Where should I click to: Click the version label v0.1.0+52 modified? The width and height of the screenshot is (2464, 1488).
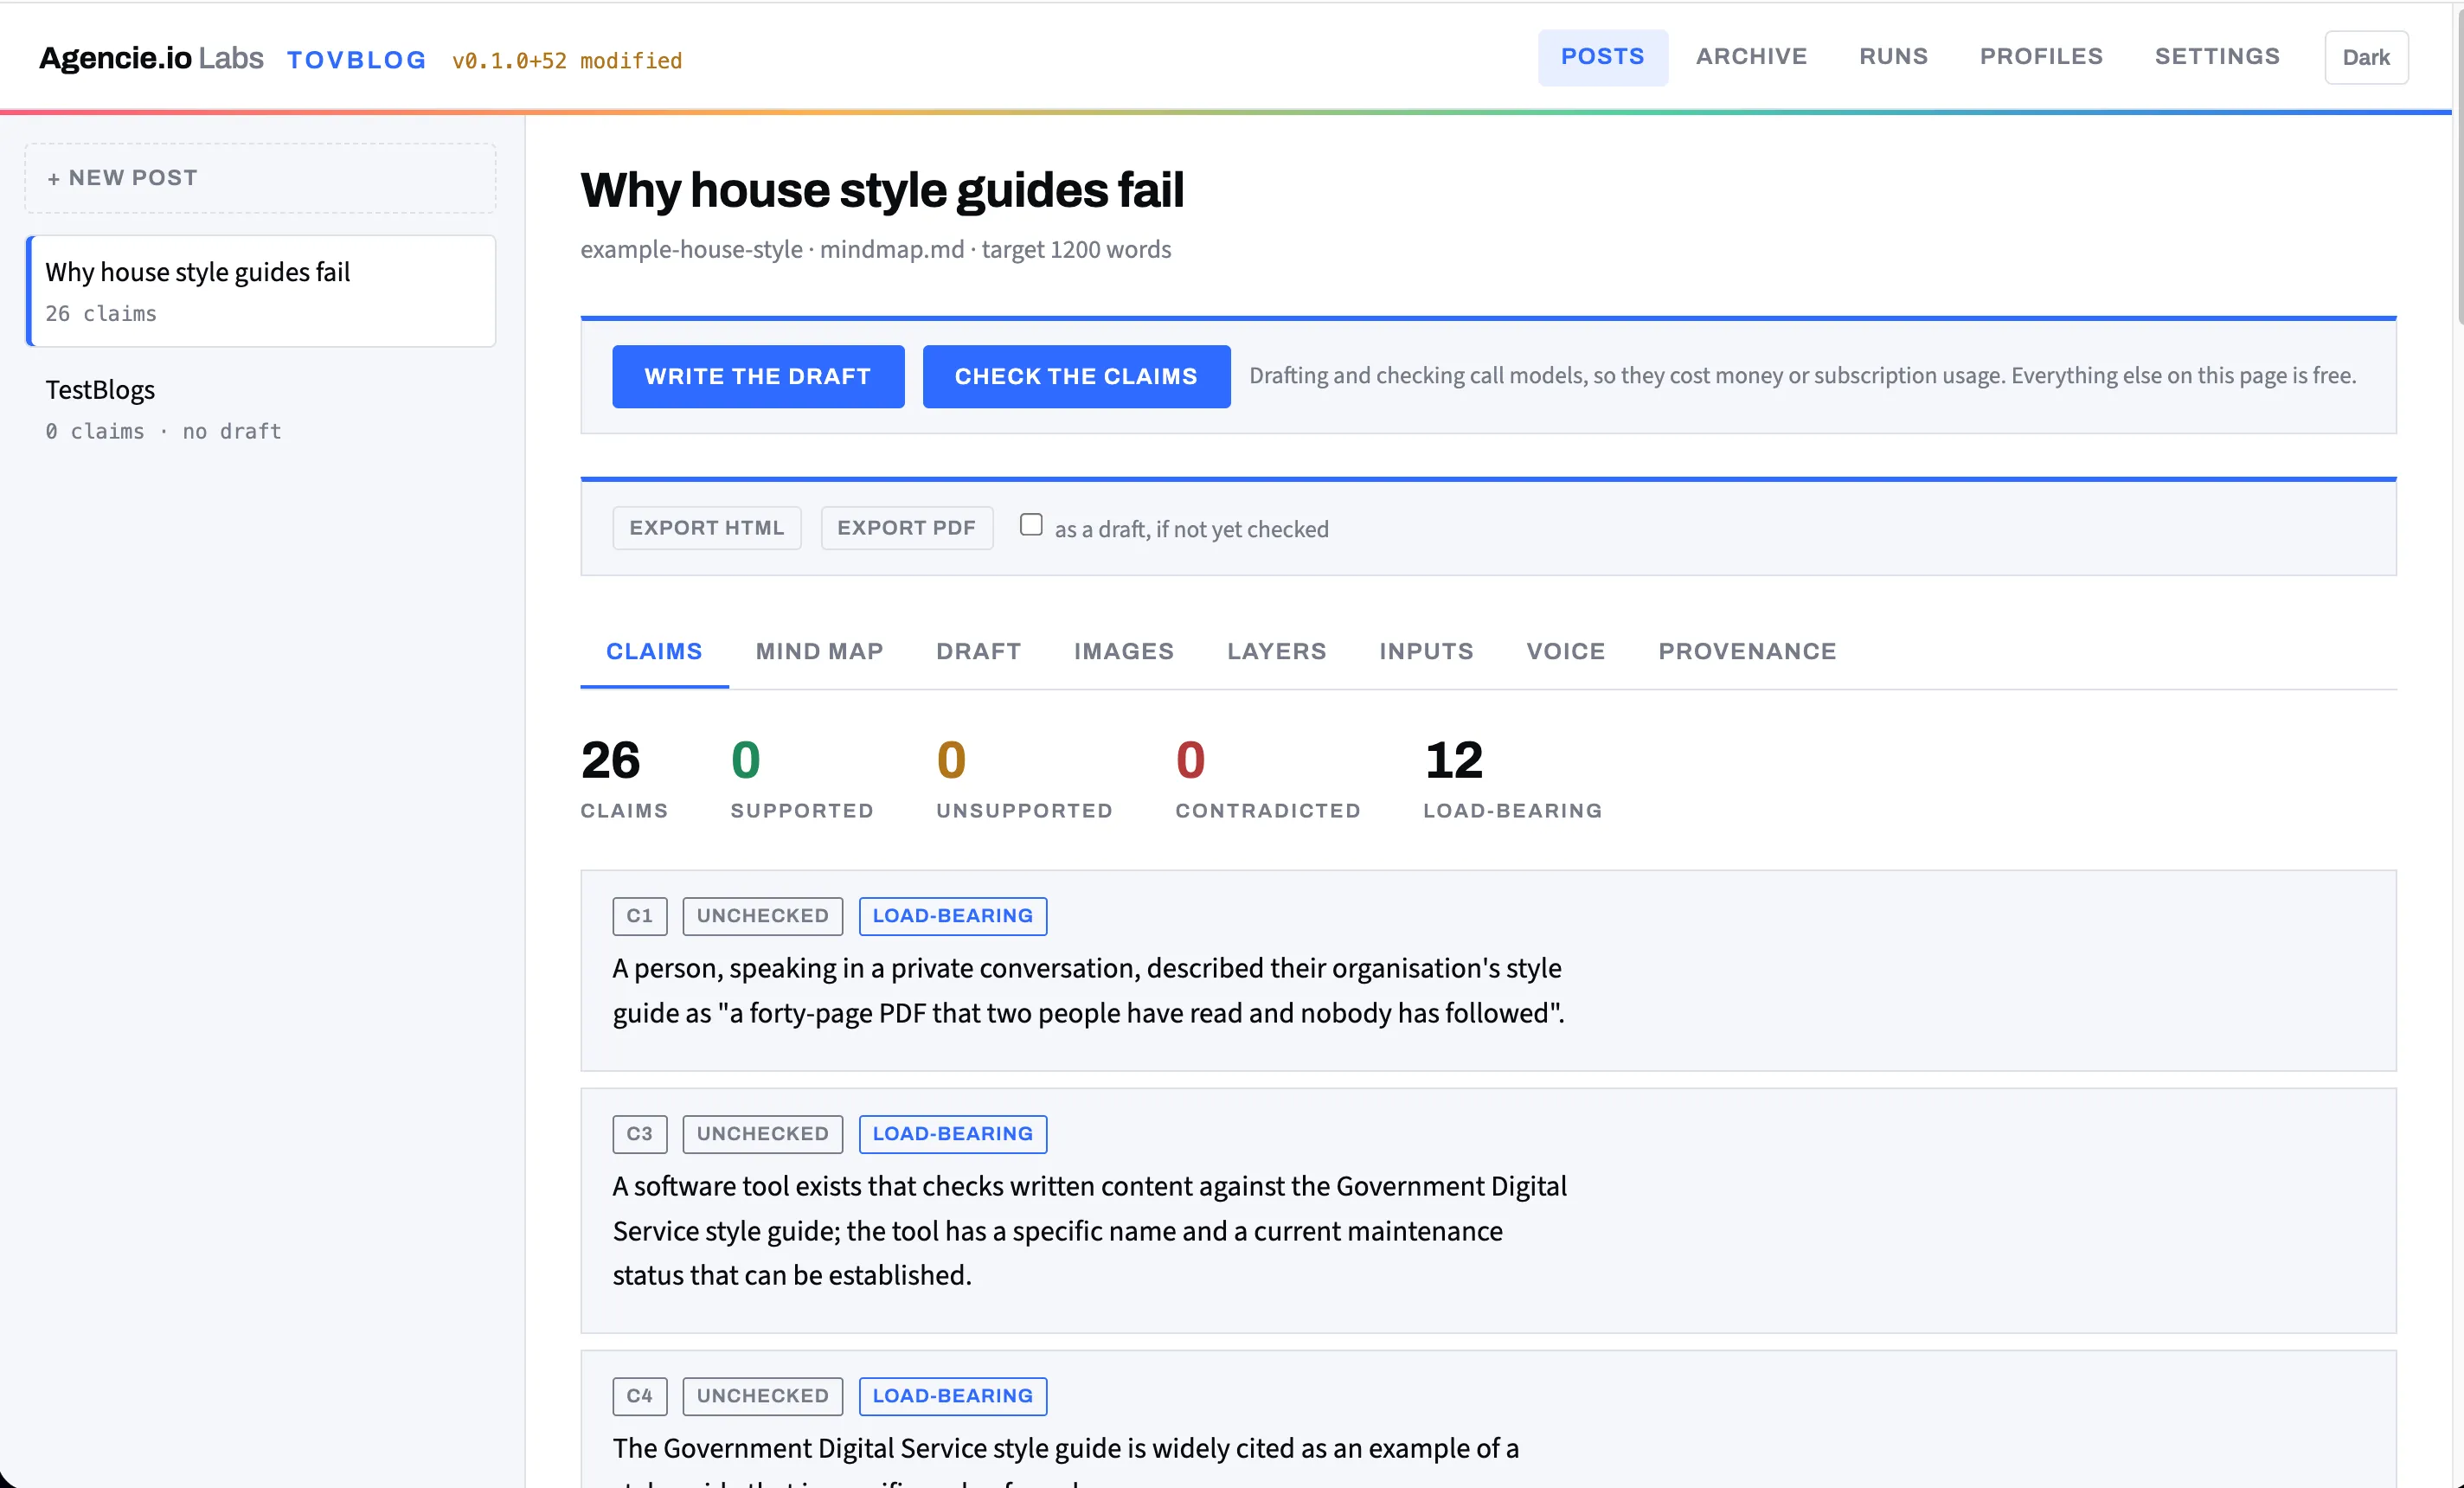coord(567,61)
